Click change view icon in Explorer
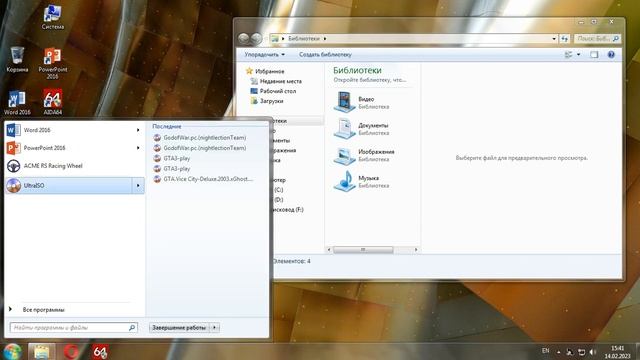 (568, 54)
